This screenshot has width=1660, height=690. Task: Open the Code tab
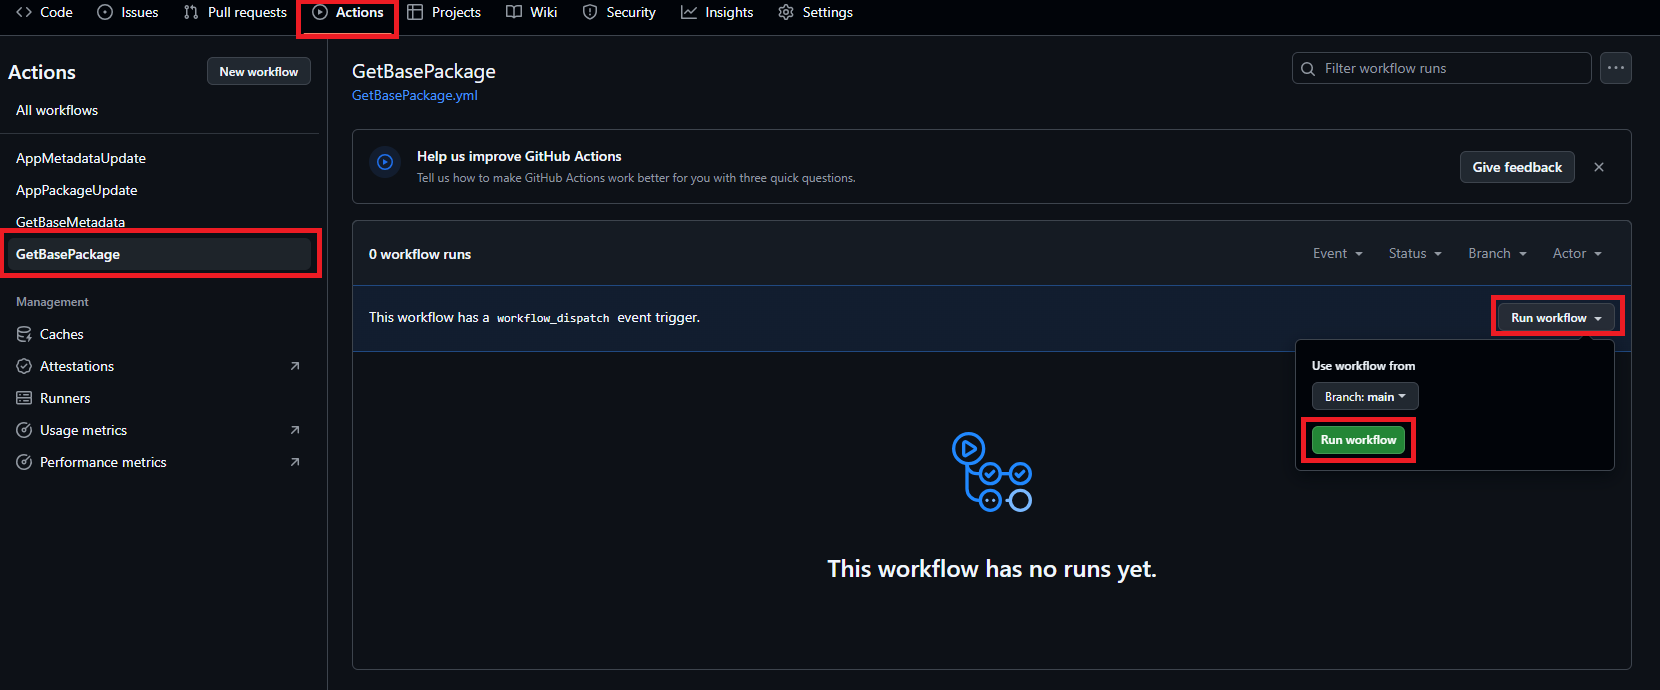click(44, 12)
